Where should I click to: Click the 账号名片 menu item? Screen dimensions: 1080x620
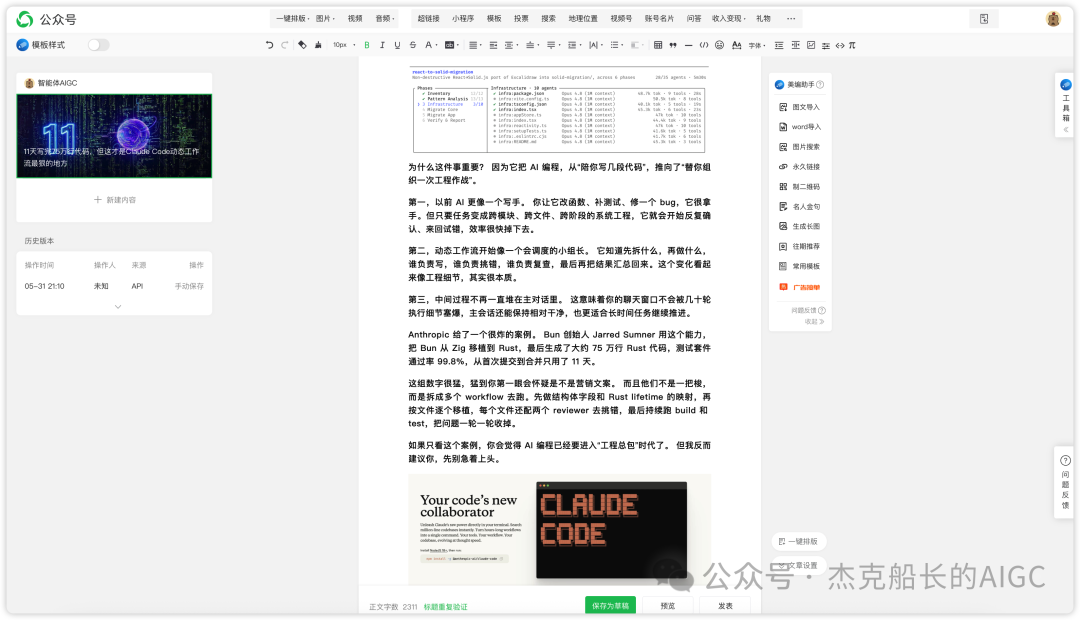point(659,19)
